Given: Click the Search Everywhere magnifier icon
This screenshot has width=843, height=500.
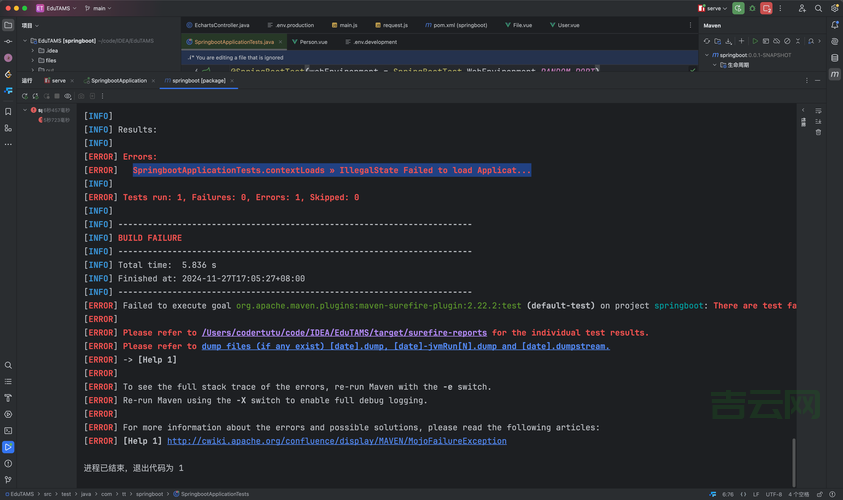Looking at the screenshot, I should (818, 8).
